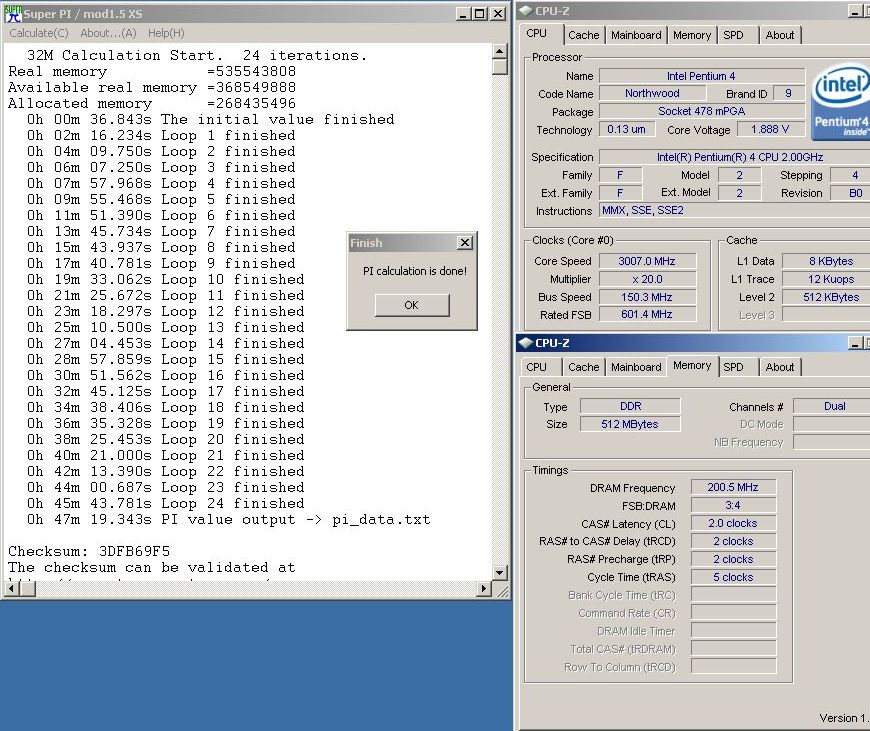Click the FSB:DRAM value '3:4'

pyautogui.click(x=733, y=505)
